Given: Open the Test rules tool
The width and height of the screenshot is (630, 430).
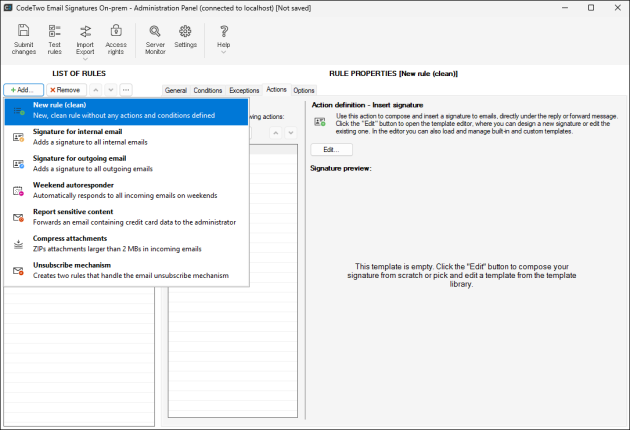Looking at the screenshot, I should (x=54, y=38).
